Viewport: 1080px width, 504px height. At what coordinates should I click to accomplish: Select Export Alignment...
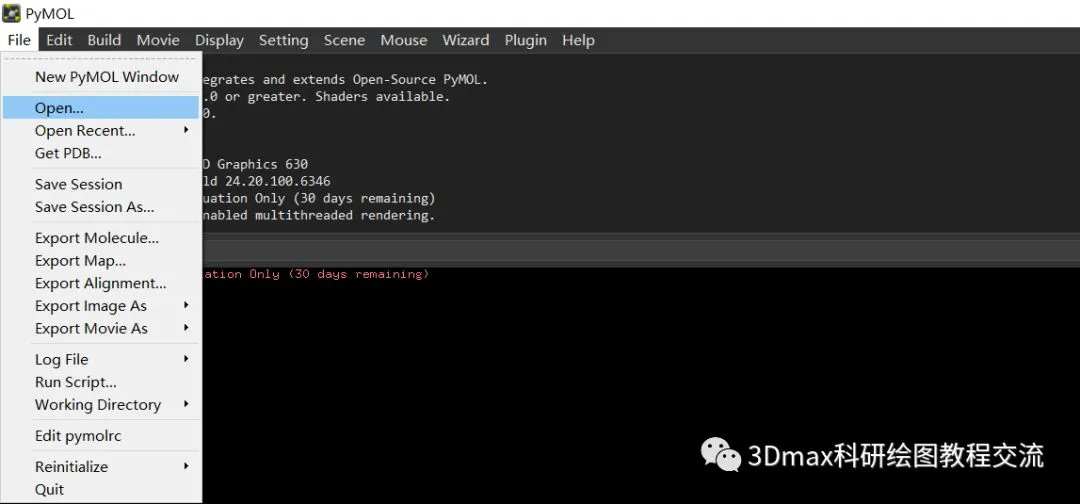[x=101, y=283]
